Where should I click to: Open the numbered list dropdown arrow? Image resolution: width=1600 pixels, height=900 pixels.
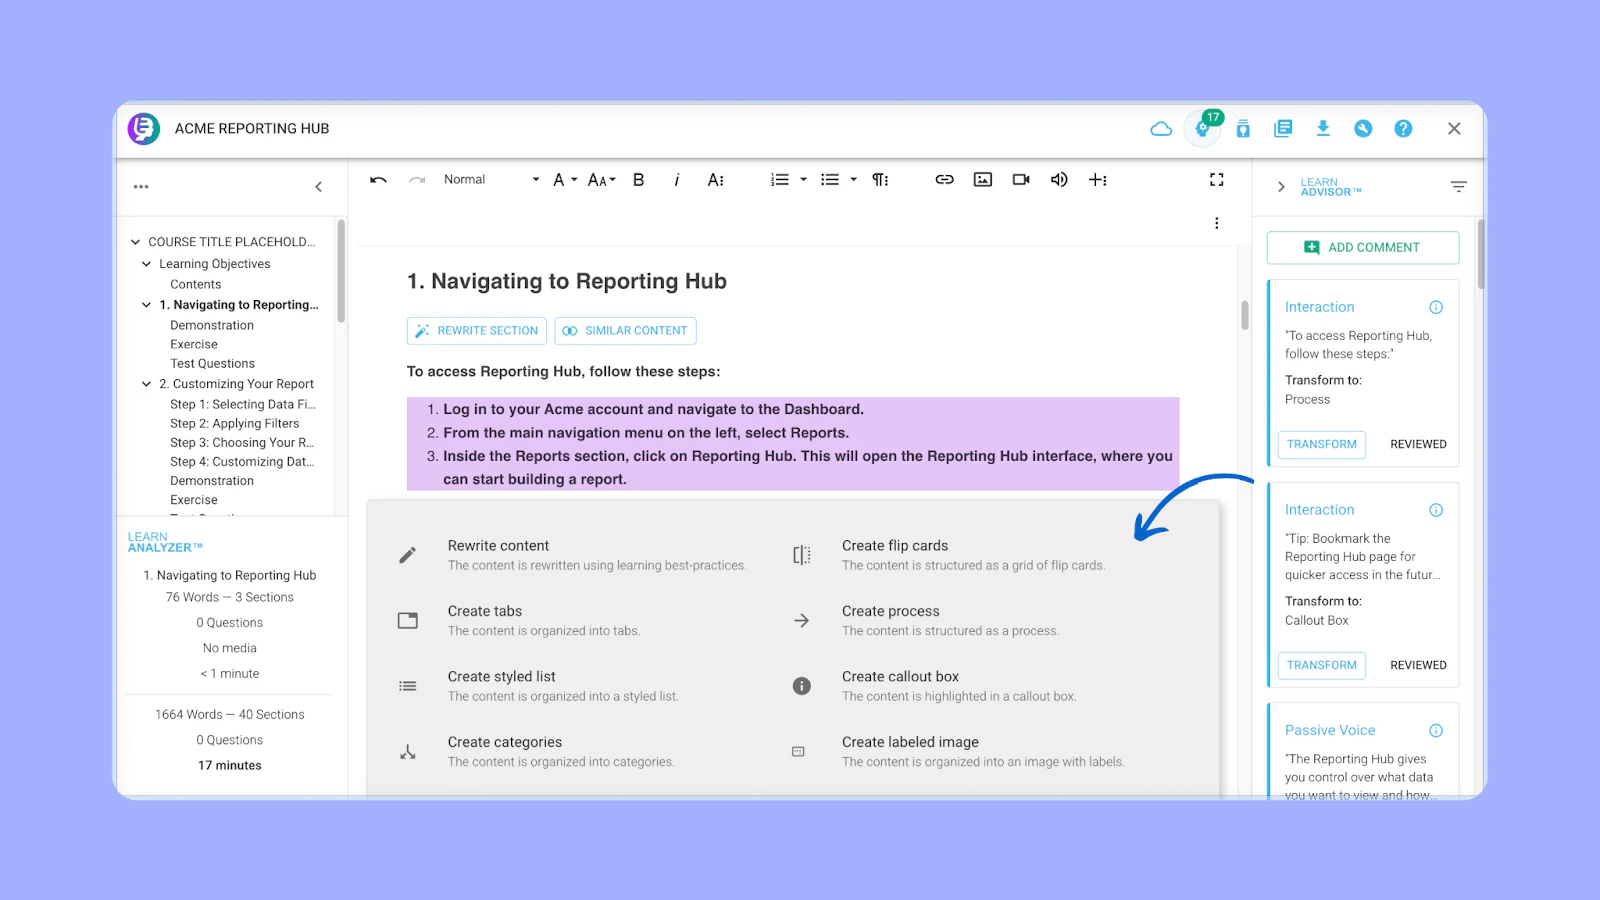(x=803, y=180)
